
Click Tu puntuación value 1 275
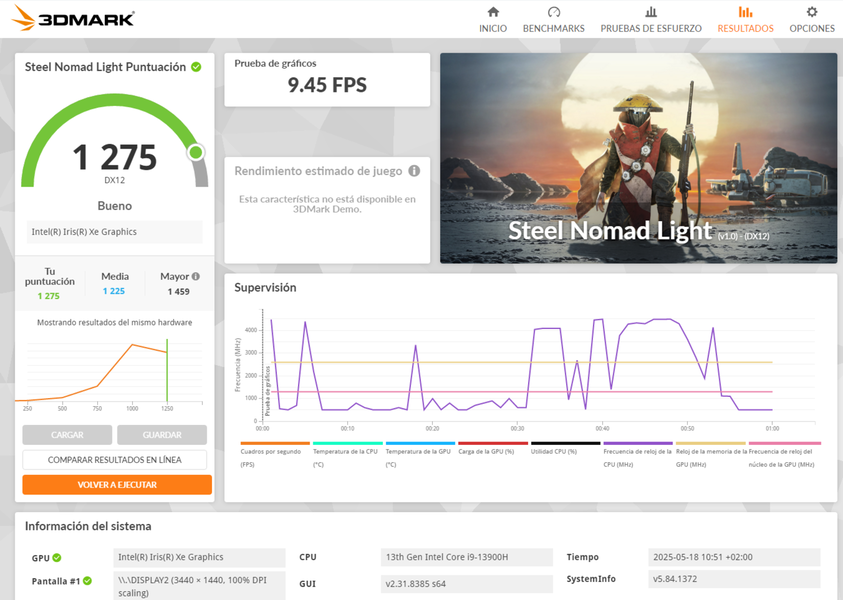pyautogui.click(x=48, y=296)
